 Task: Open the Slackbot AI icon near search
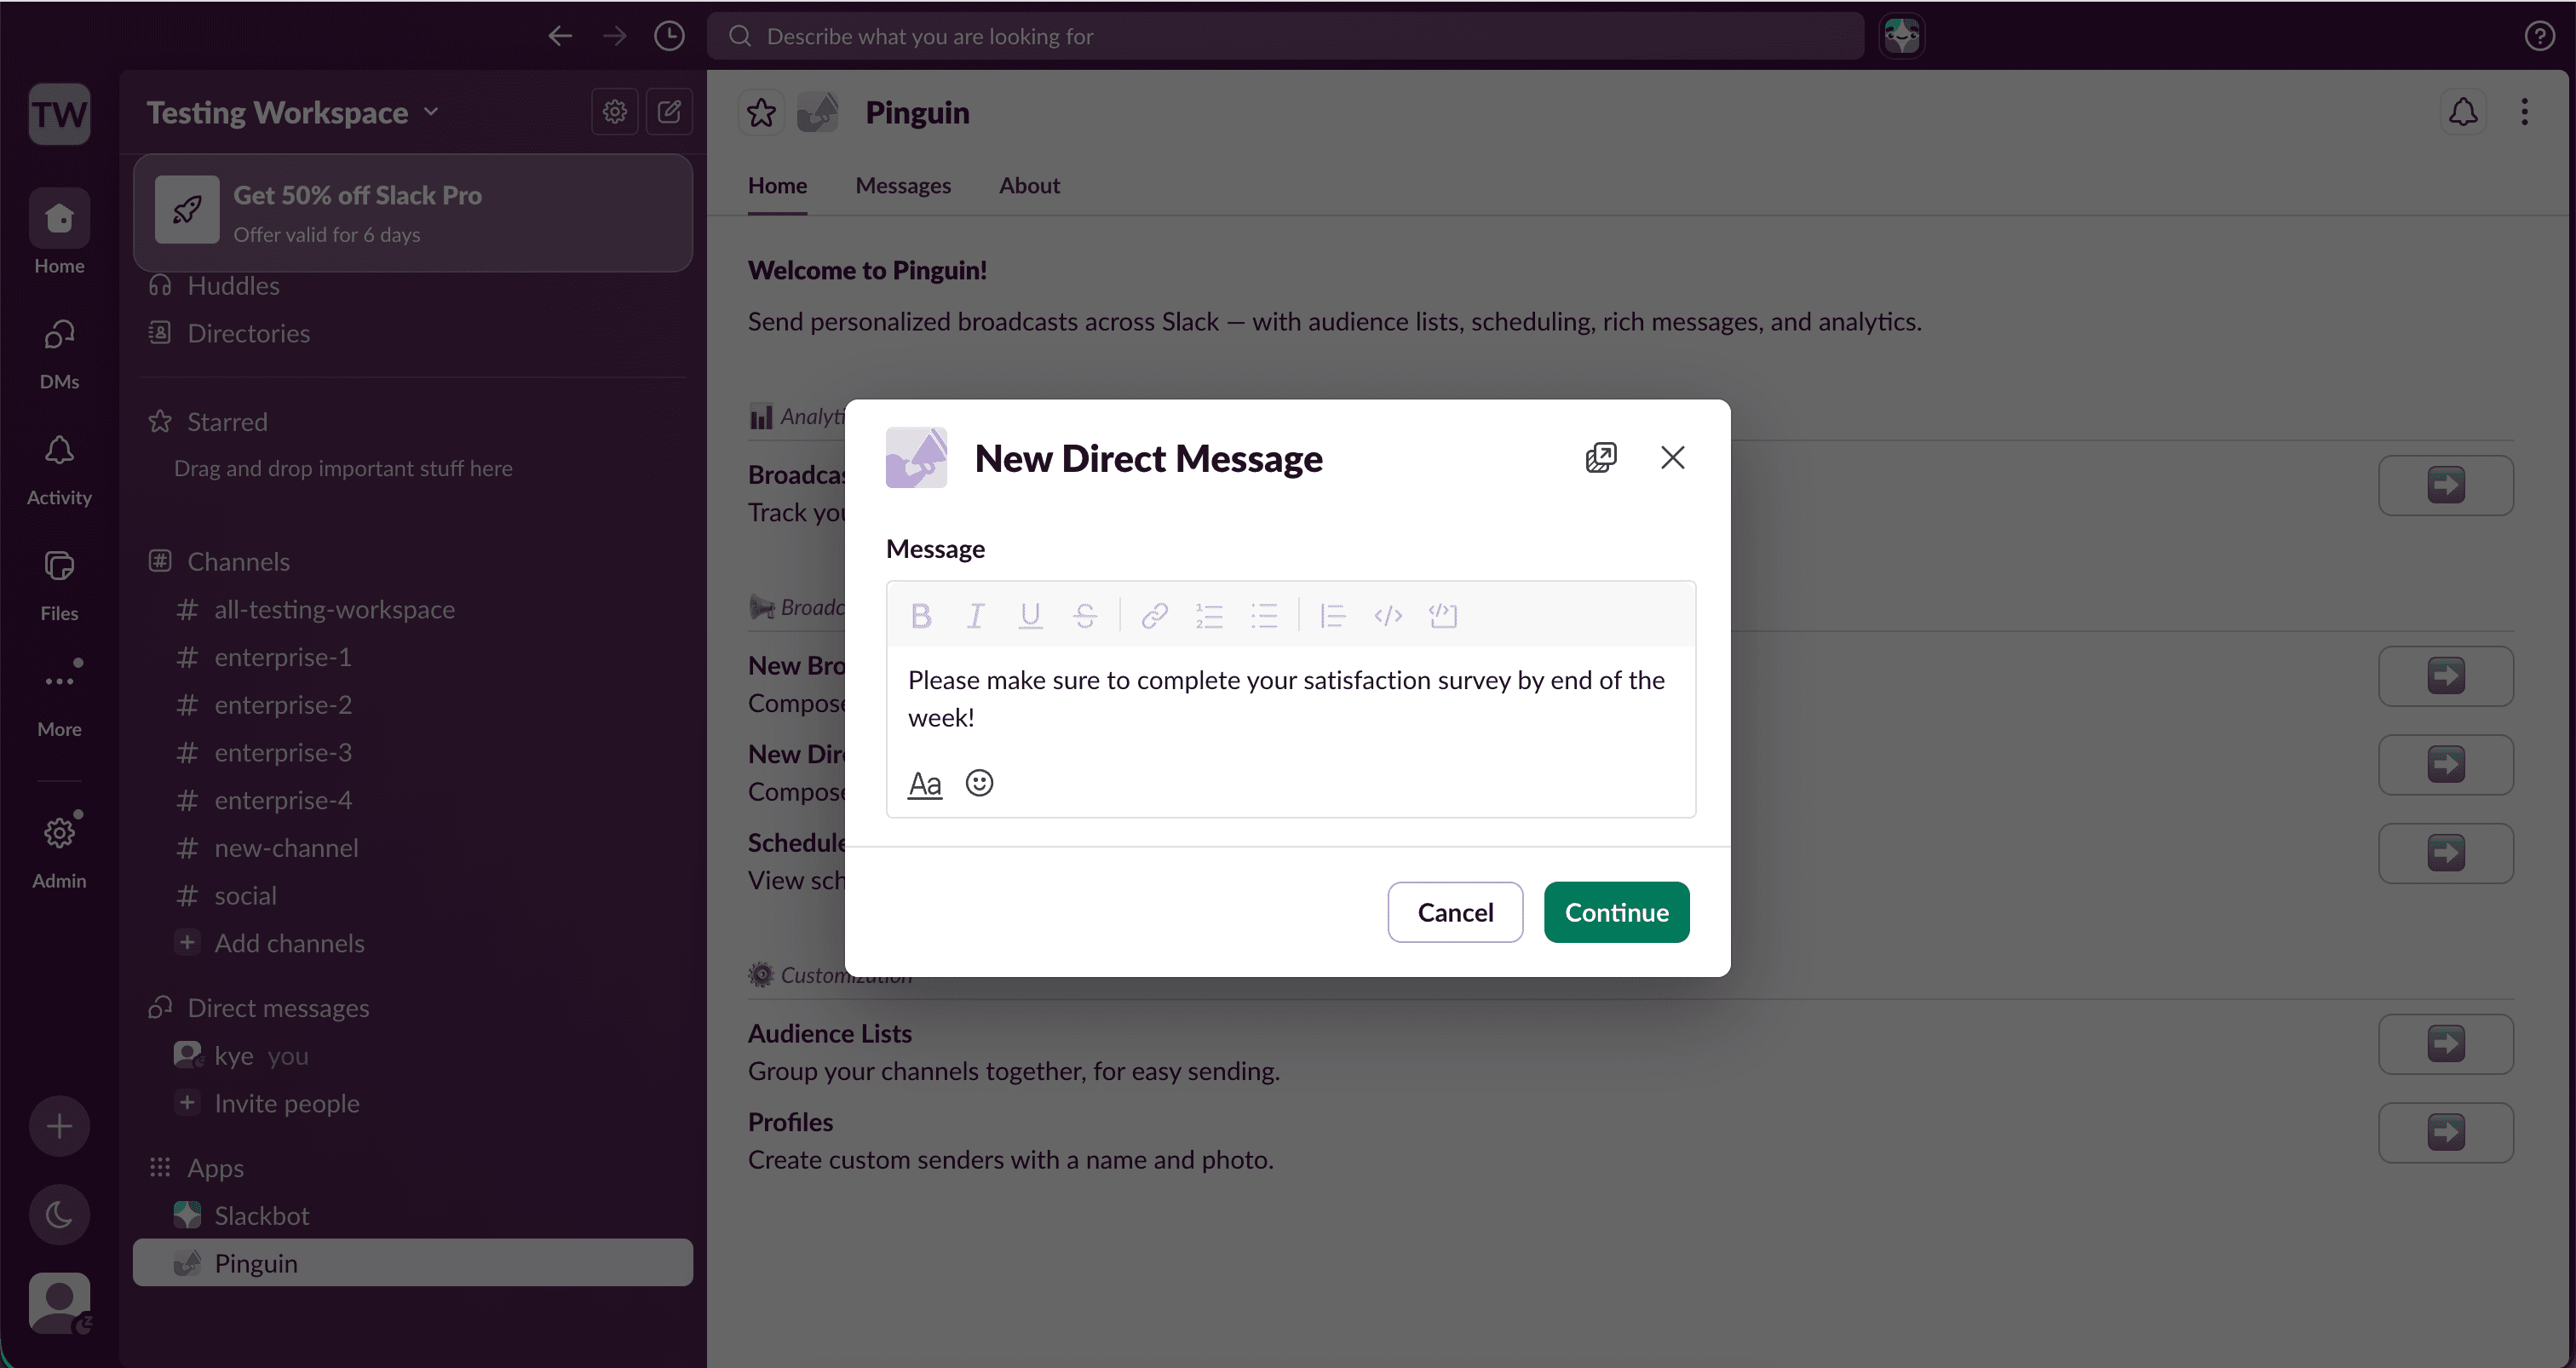[1902, 36]
